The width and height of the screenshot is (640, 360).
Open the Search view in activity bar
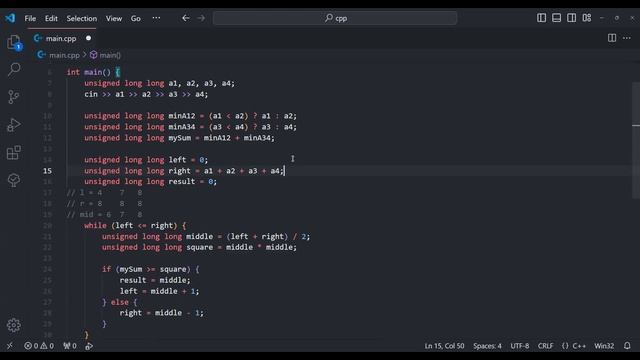(14, 69)
